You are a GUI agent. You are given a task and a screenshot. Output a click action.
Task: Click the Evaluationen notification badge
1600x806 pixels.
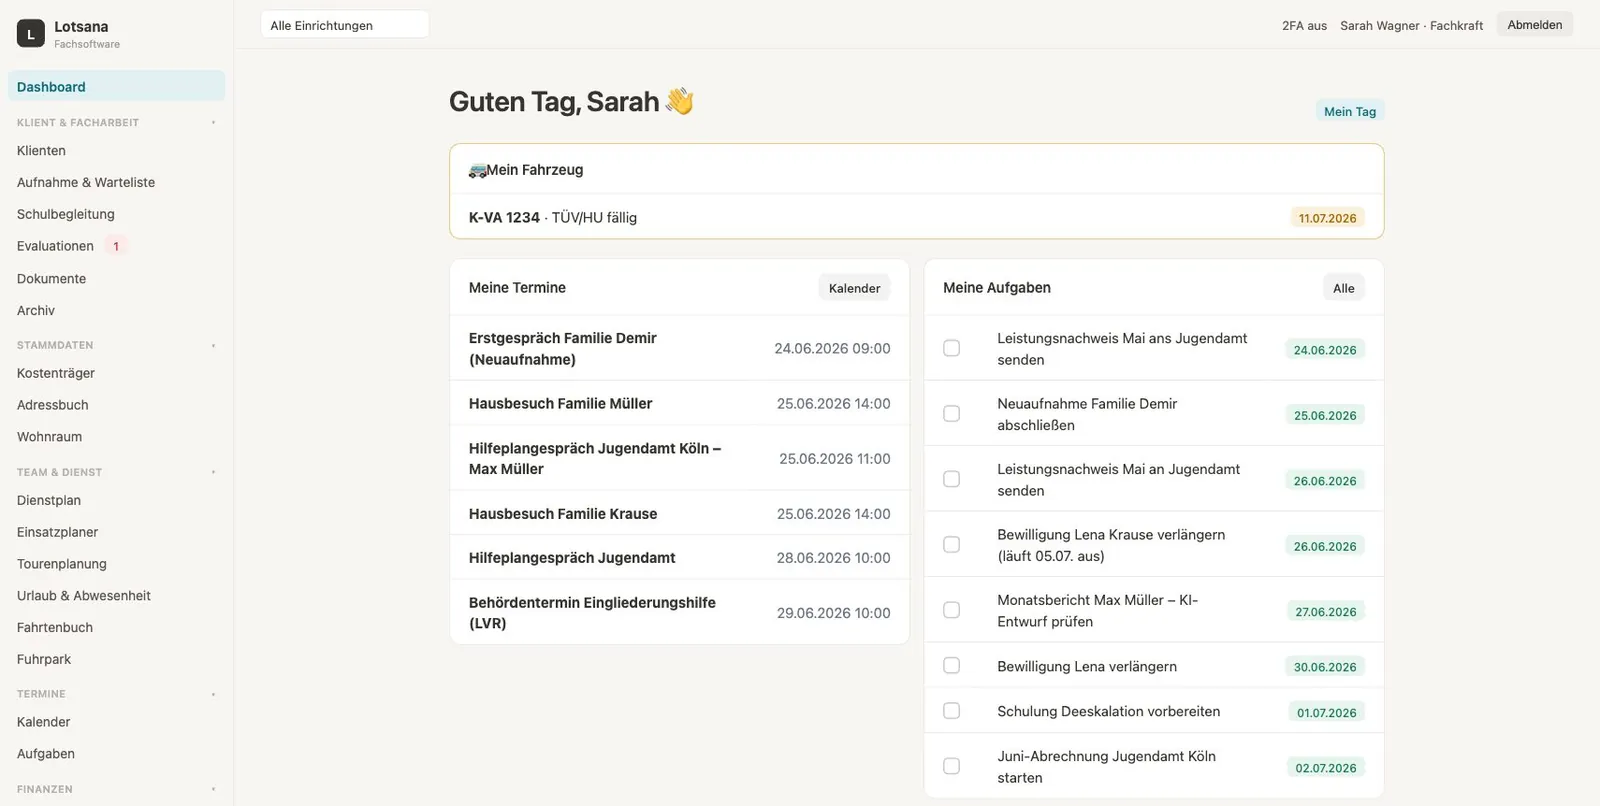(x=116, y=246)
